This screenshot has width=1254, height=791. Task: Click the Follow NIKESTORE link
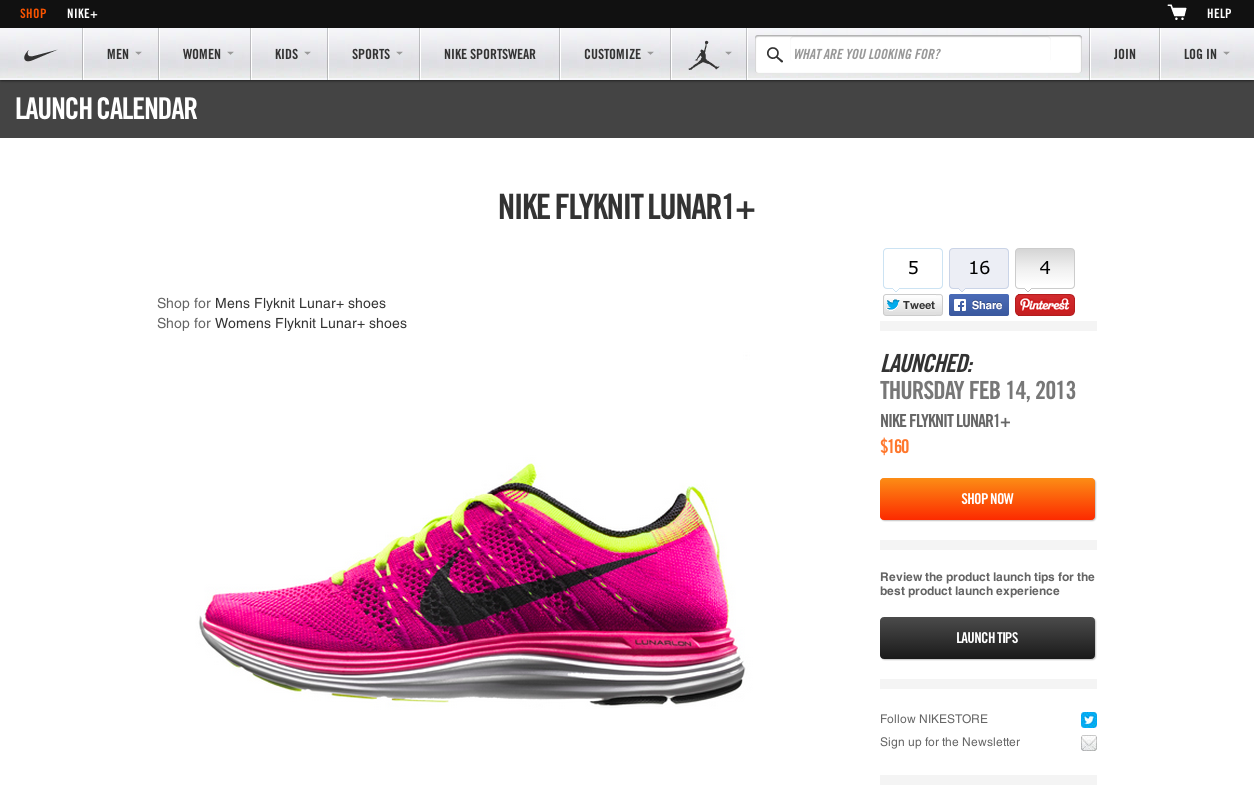click(x=934, y=719)
